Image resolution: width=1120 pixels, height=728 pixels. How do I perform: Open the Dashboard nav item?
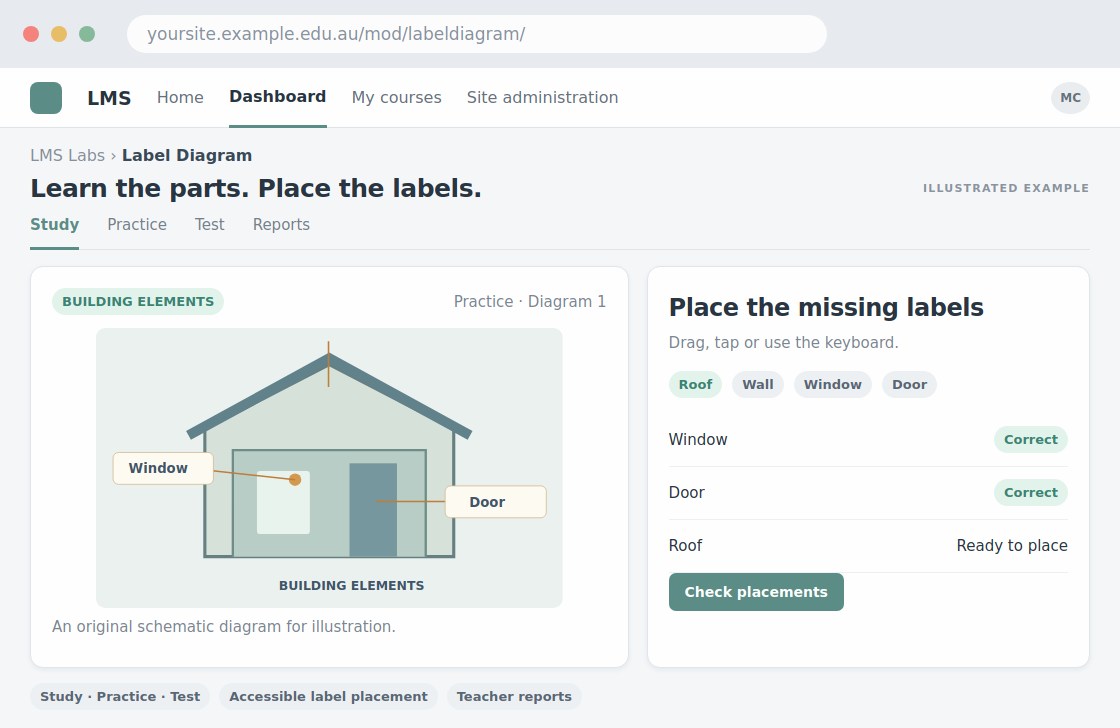tap(278, 97)
